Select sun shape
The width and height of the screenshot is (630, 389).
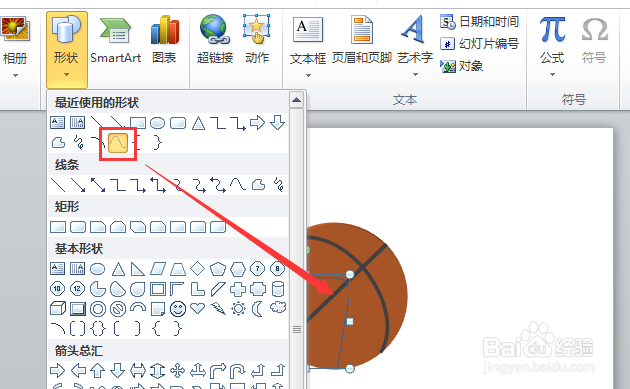pos(238,309)
